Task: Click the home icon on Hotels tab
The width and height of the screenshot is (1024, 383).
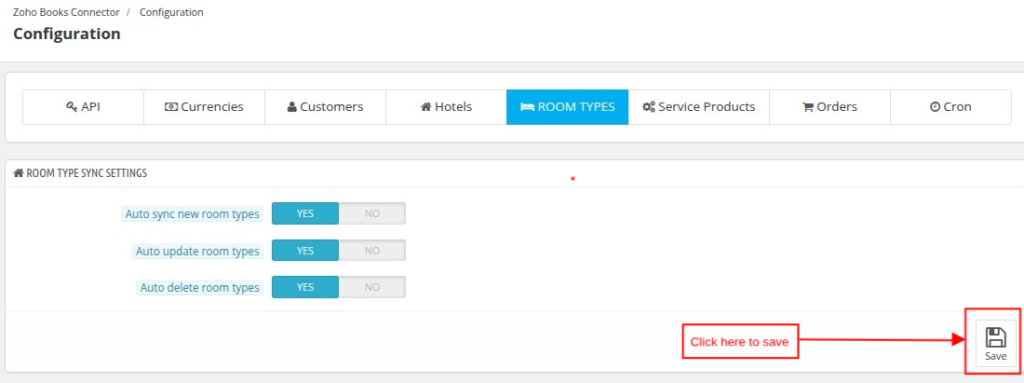Action: point(426,107)
